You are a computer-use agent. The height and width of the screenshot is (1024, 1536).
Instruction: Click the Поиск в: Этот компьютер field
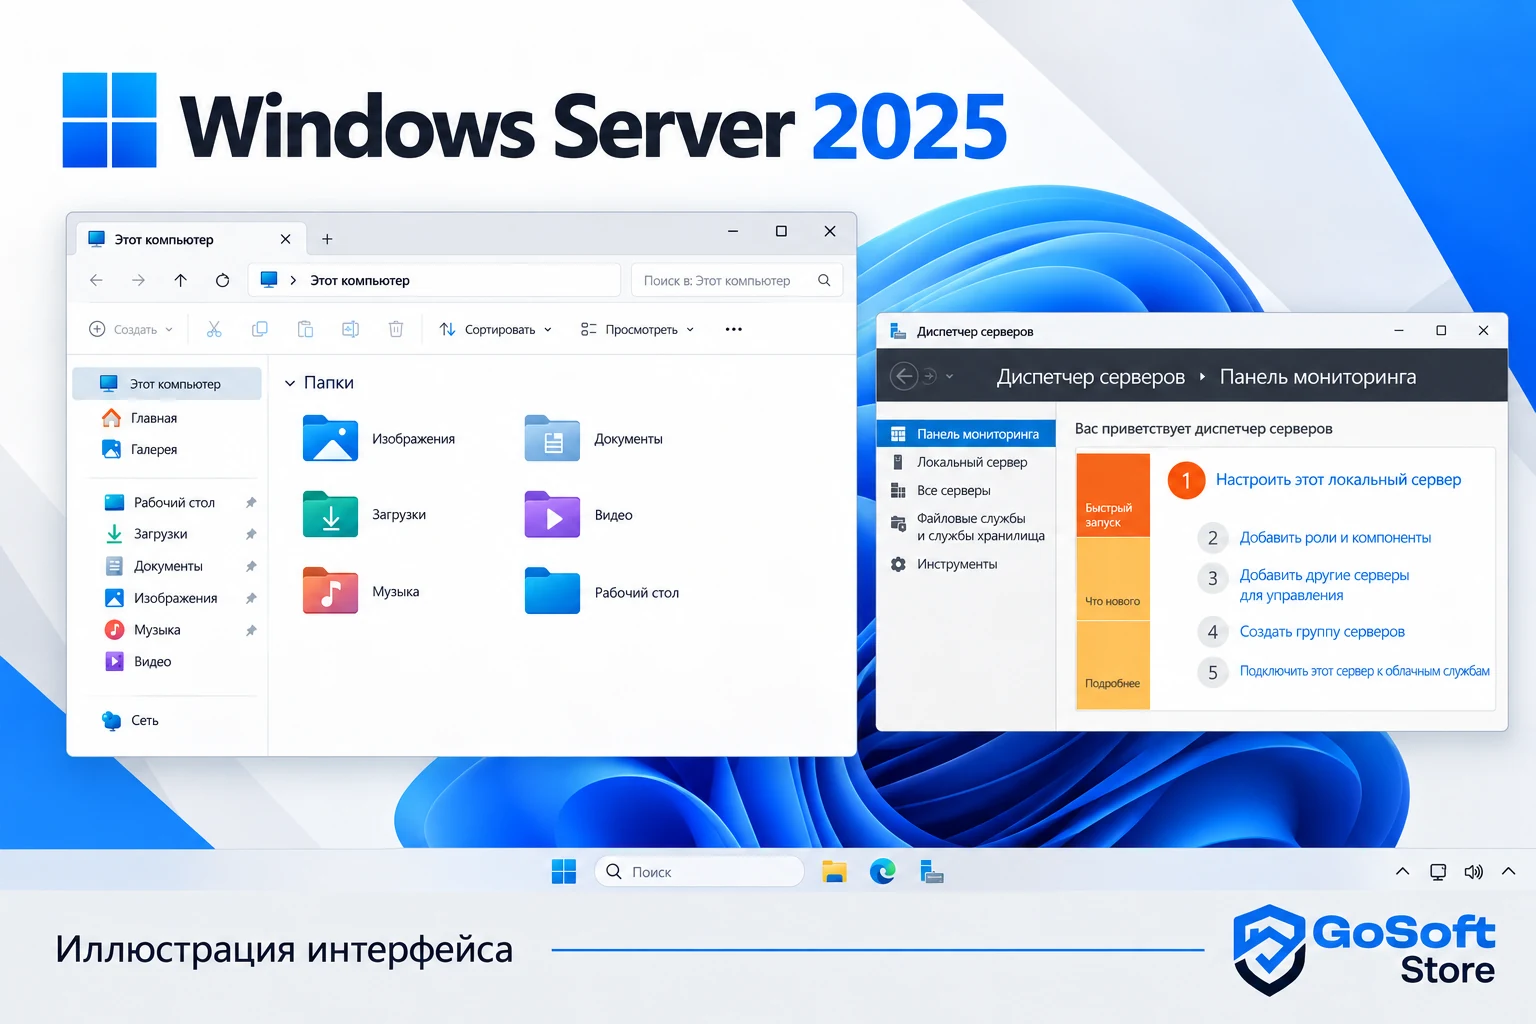click(737, 280)
